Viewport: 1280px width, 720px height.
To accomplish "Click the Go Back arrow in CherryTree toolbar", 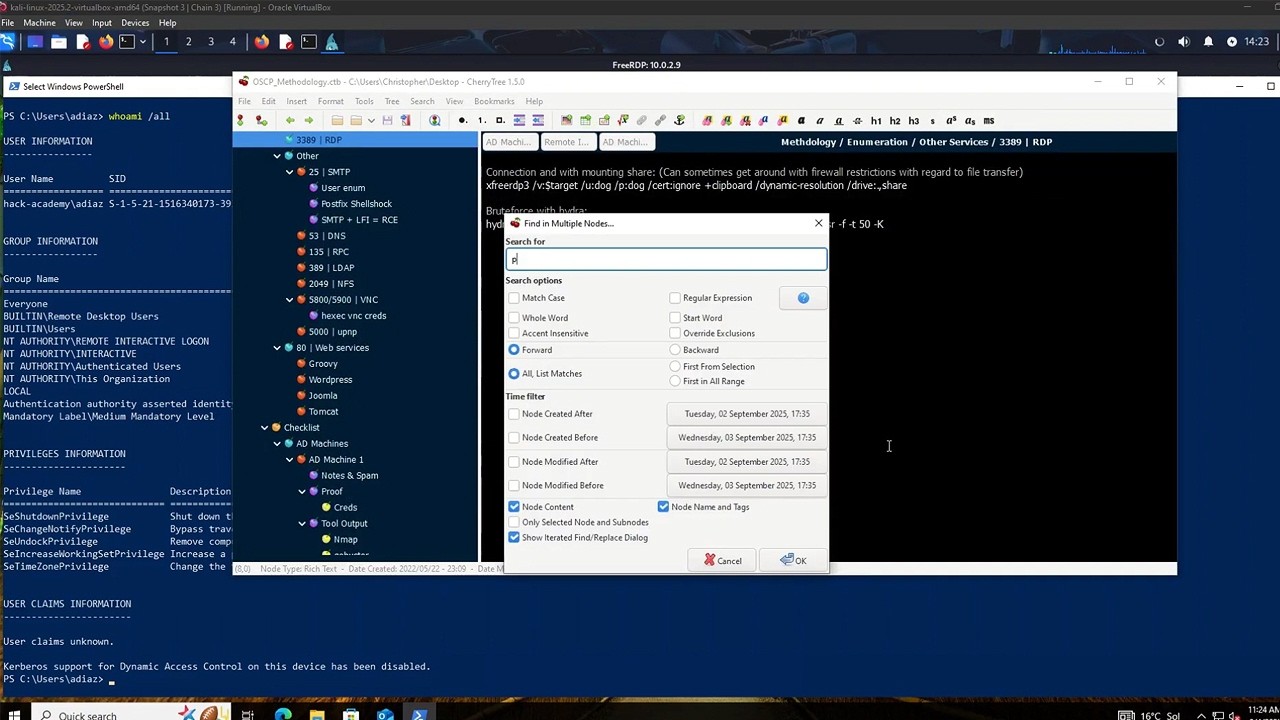I will pos(290,121).
